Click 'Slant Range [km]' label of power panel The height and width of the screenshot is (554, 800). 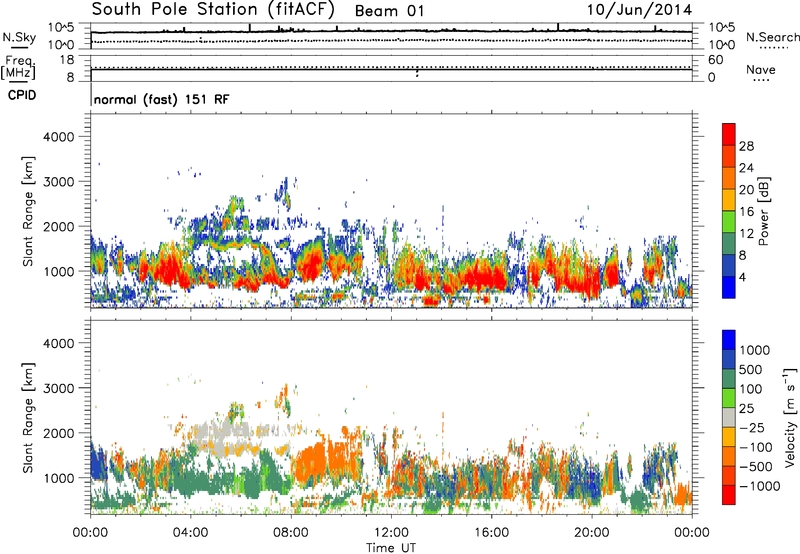pyautogui.click(x=28, y=211)
